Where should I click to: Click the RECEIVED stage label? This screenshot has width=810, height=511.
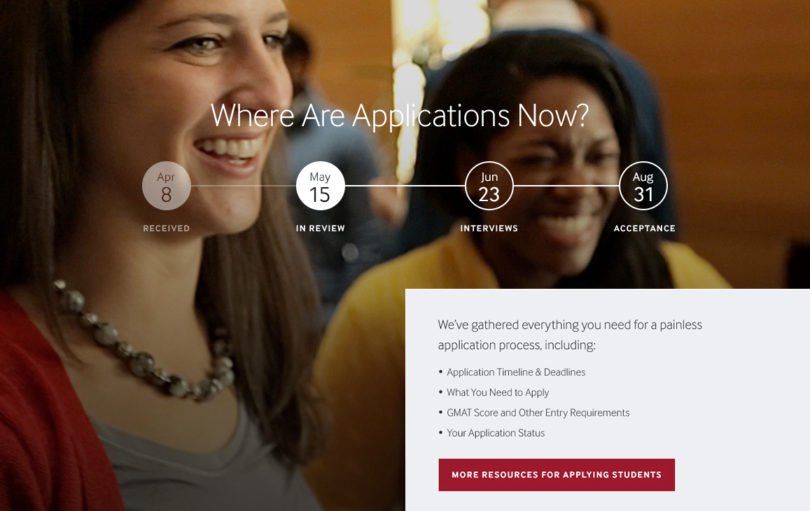tap(166, 228)
